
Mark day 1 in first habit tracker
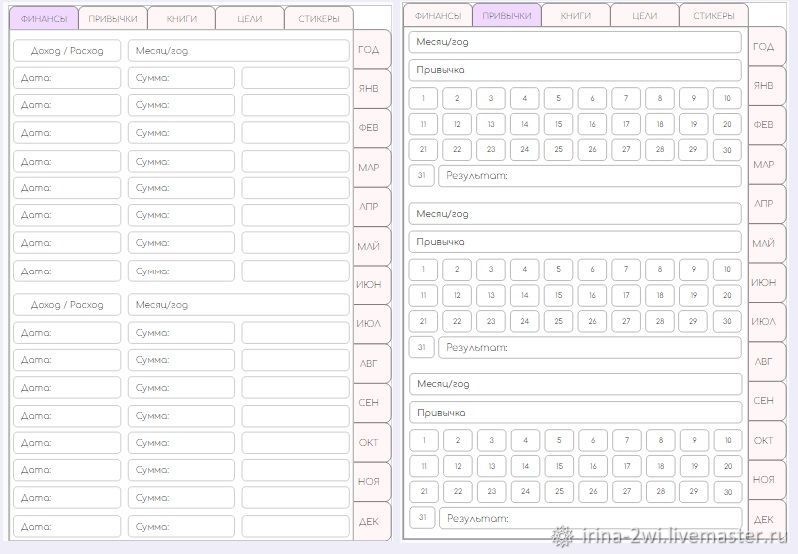(x=423, y=98)
